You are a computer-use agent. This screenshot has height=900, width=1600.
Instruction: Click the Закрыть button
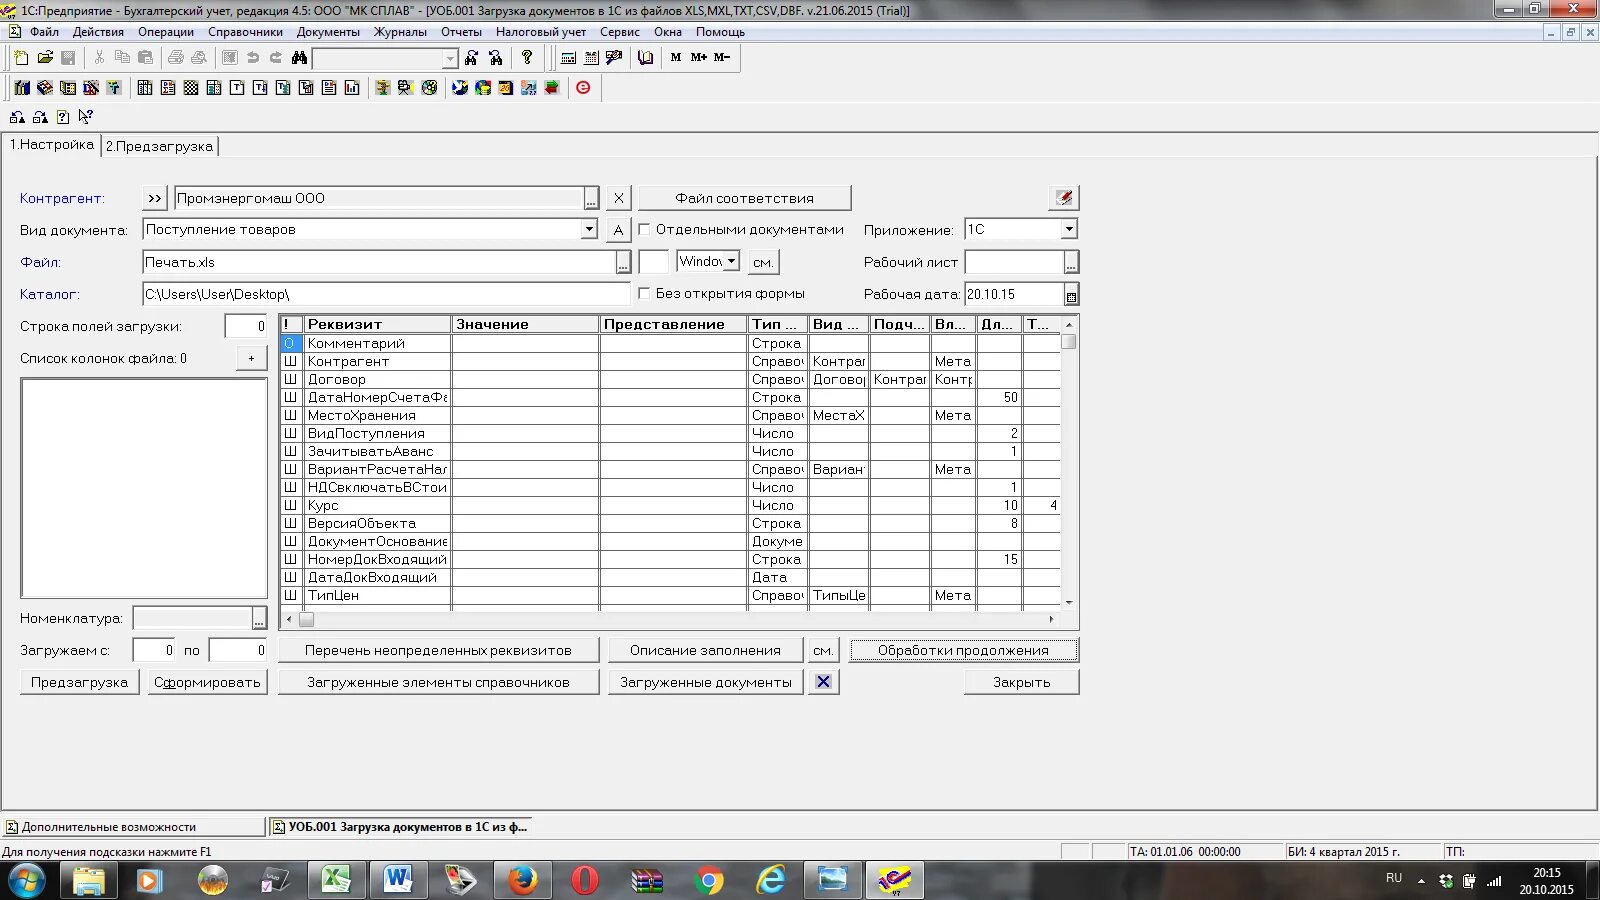click(1021, 682)
